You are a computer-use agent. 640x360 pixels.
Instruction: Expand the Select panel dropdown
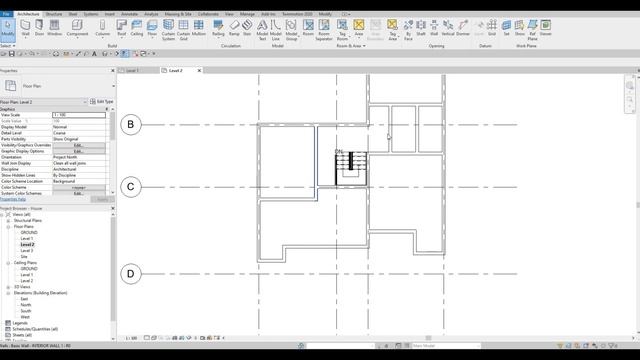tap(8, 46)
